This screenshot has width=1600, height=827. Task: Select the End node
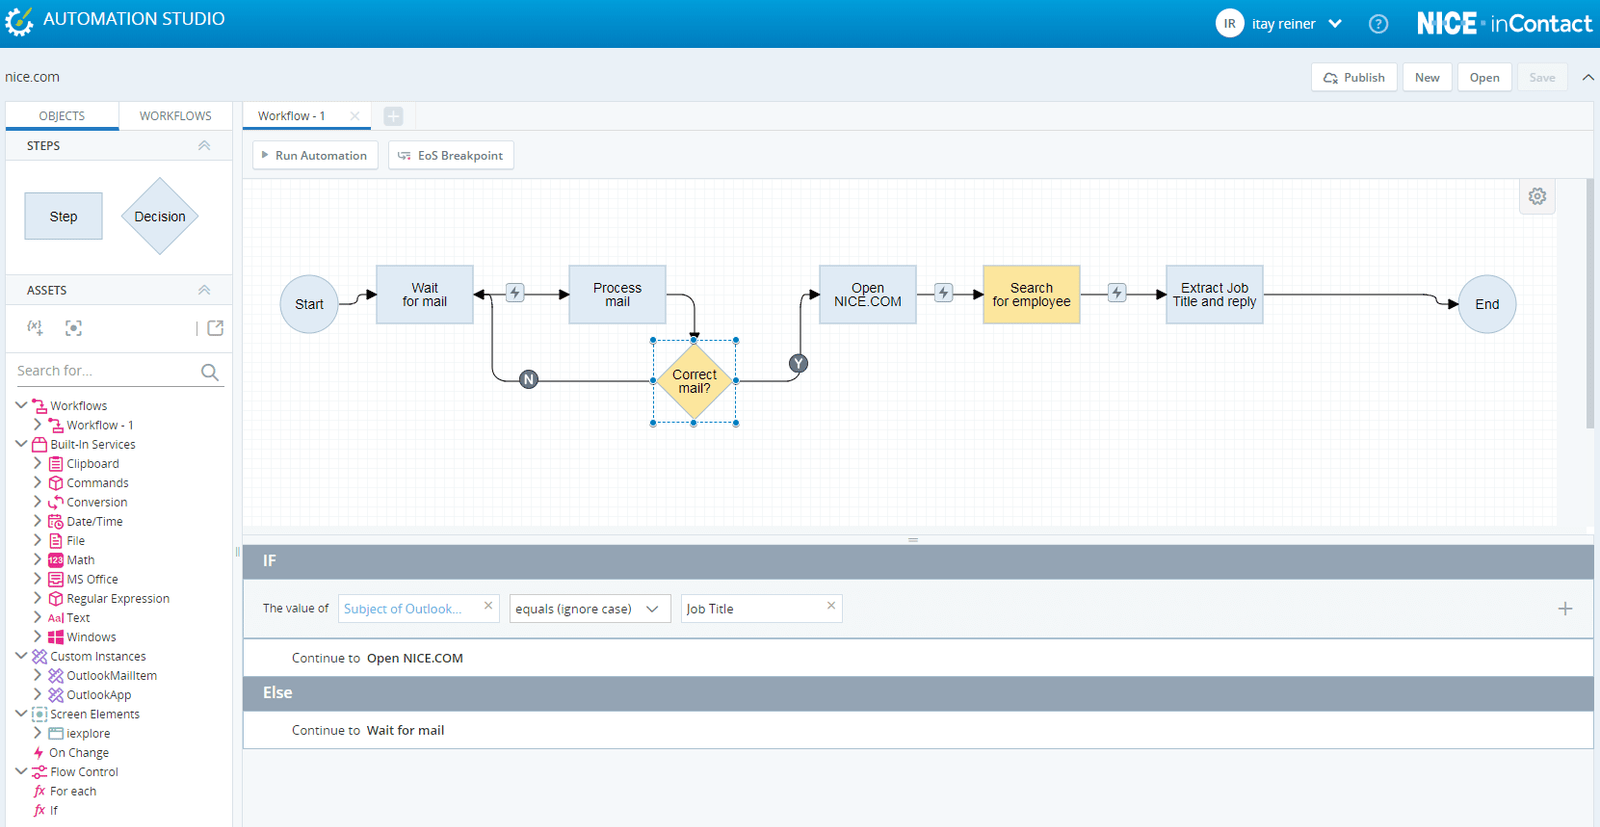point(1487,304)
